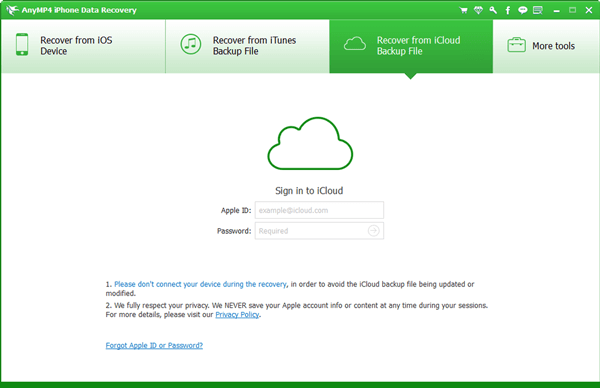Click Forgot Apple ID or Password link

click(x=154, y=346)
